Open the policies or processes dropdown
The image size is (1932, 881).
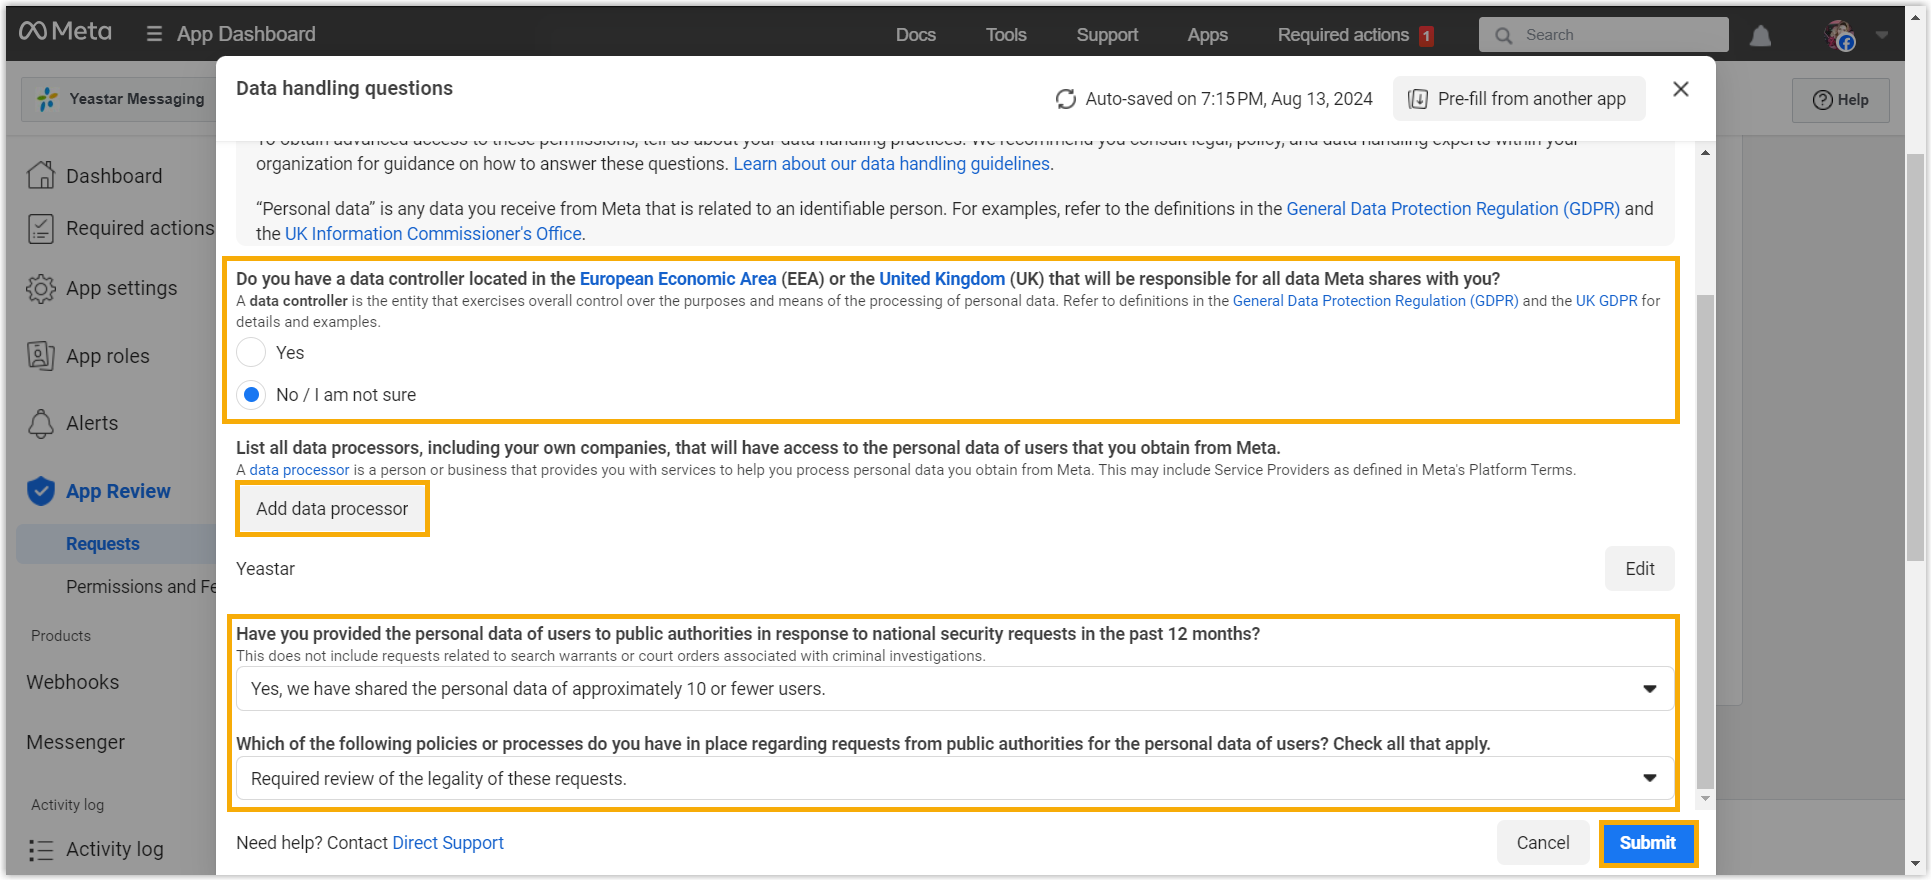[x=954, y=779]
